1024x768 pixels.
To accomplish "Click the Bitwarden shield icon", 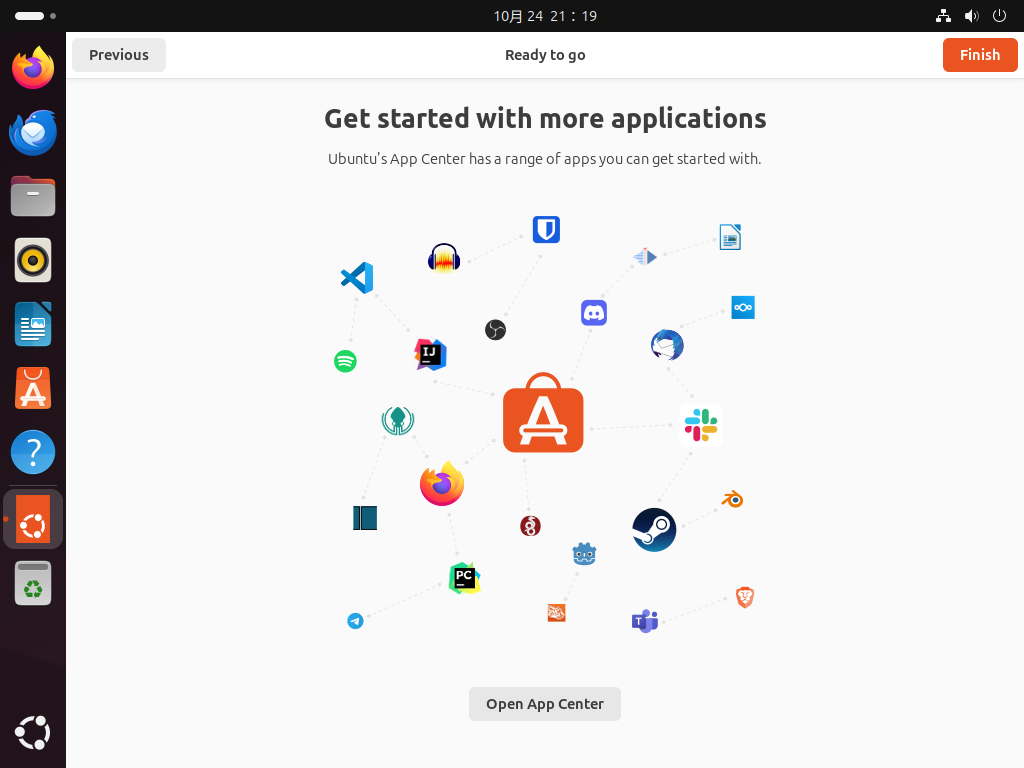I will point(546,230).
